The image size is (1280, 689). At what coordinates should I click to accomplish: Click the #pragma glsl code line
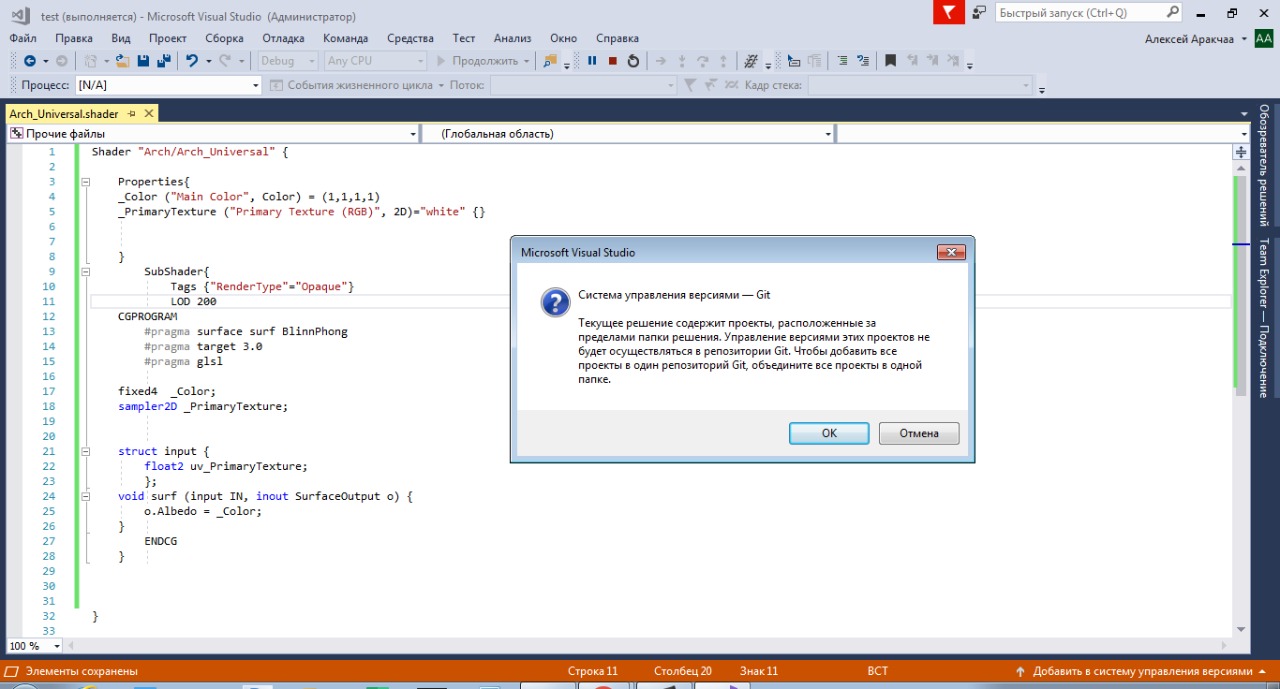click(x=184, y=361)
